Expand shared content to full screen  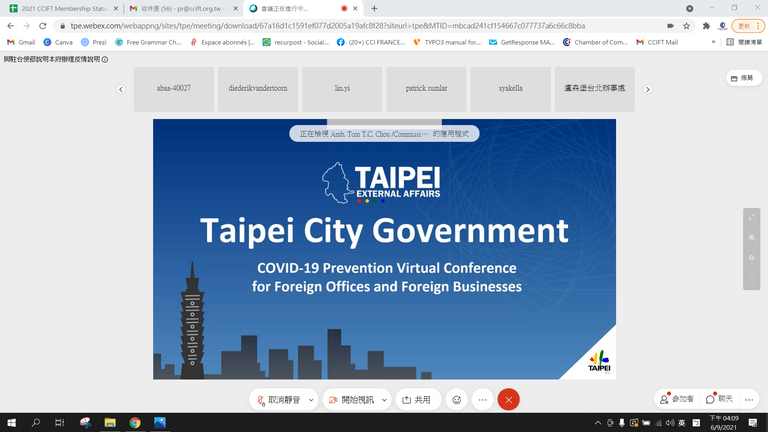tap(751, 216)
